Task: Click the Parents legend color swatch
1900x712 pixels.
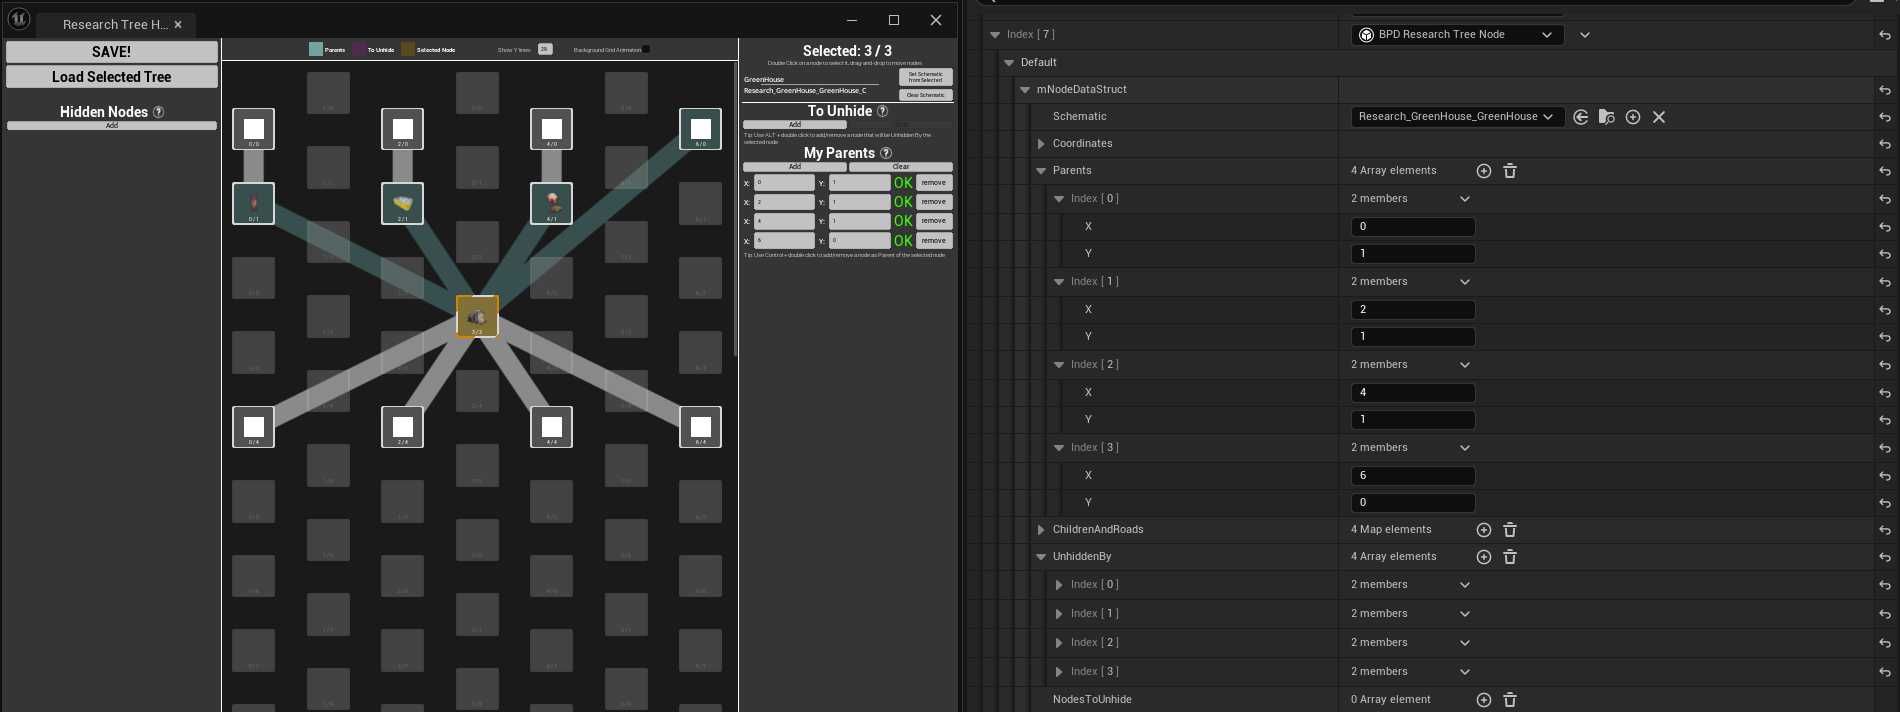Action: (316, 49)
